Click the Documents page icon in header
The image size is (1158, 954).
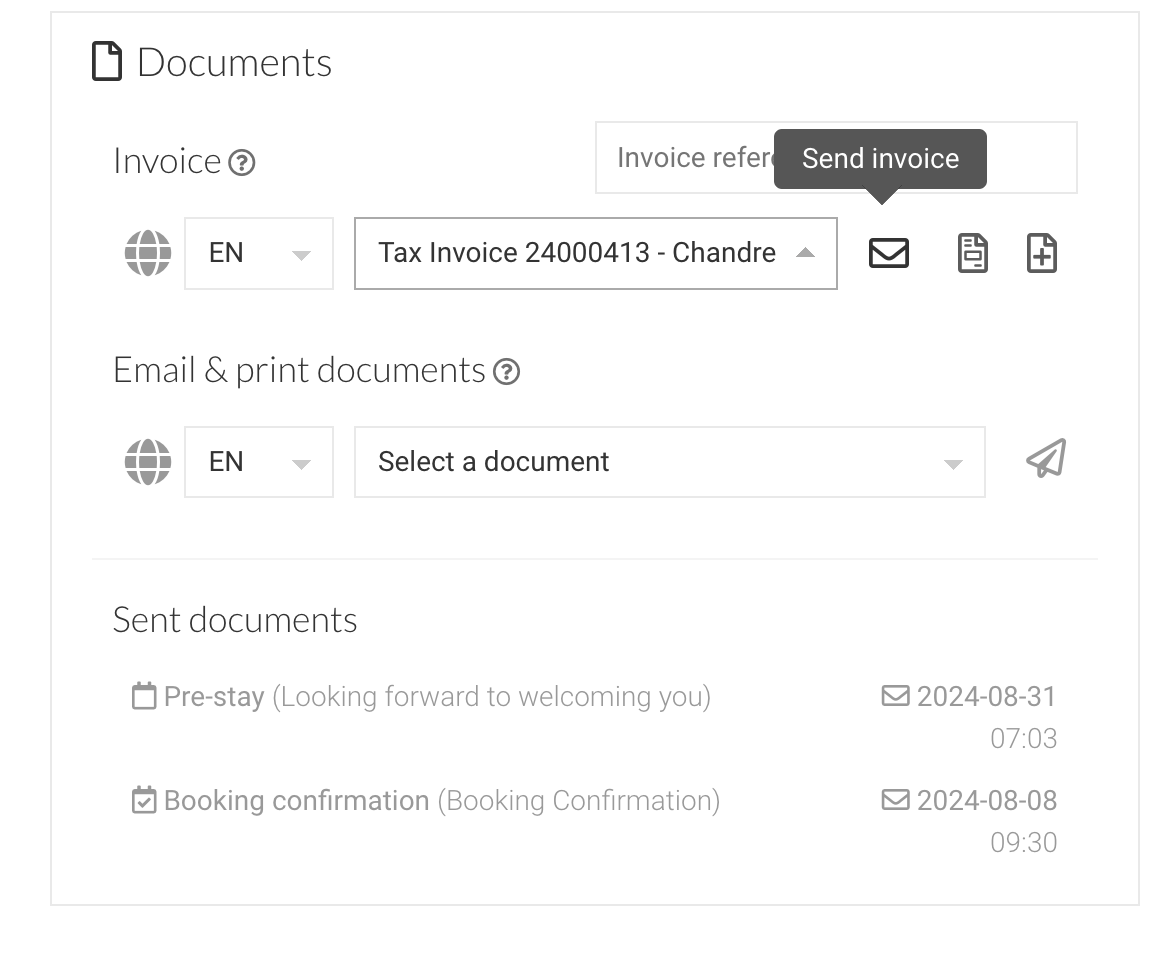coord(107,61)
